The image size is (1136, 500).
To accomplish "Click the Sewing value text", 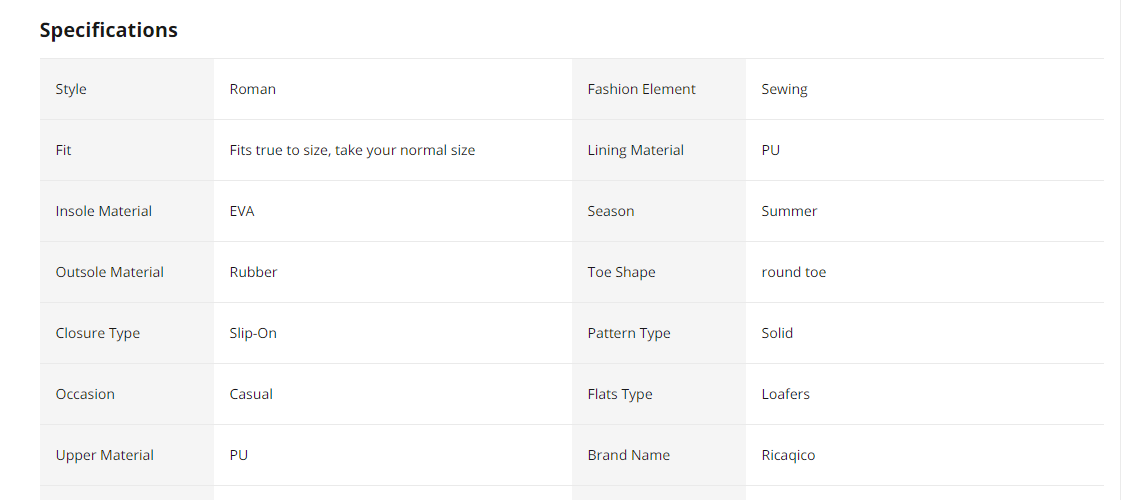I will tap(785, 89).
